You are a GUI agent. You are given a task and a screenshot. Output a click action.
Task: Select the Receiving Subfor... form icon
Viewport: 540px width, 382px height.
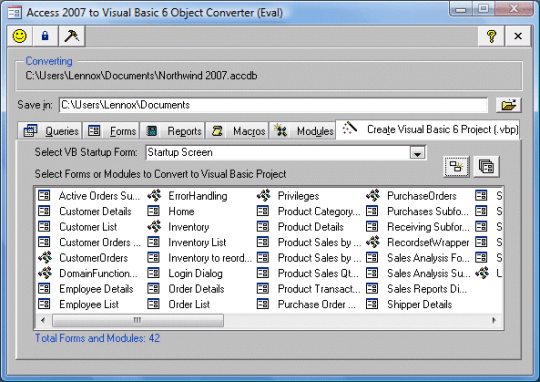pos(372,227)
